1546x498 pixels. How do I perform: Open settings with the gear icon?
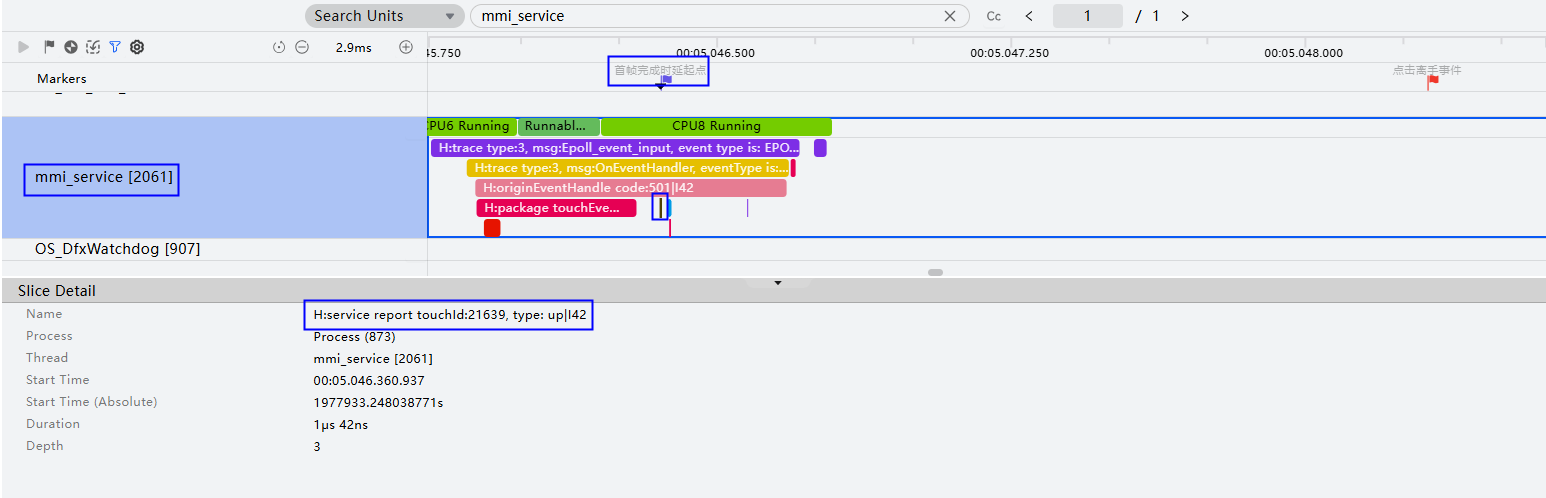137,47
